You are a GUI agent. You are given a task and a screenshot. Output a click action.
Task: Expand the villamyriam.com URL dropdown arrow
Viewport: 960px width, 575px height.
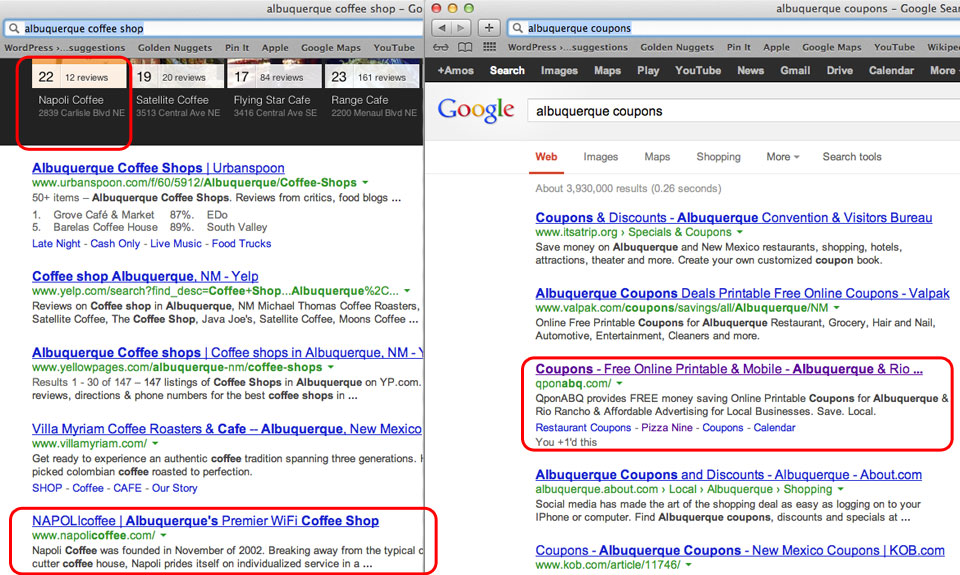click(x=156, y=443)
